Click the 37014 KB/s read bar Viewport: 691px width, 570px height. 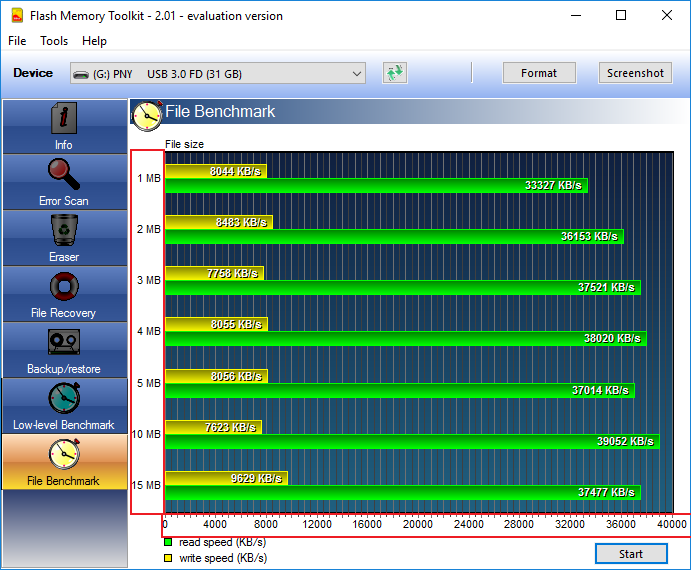(400, 390)
